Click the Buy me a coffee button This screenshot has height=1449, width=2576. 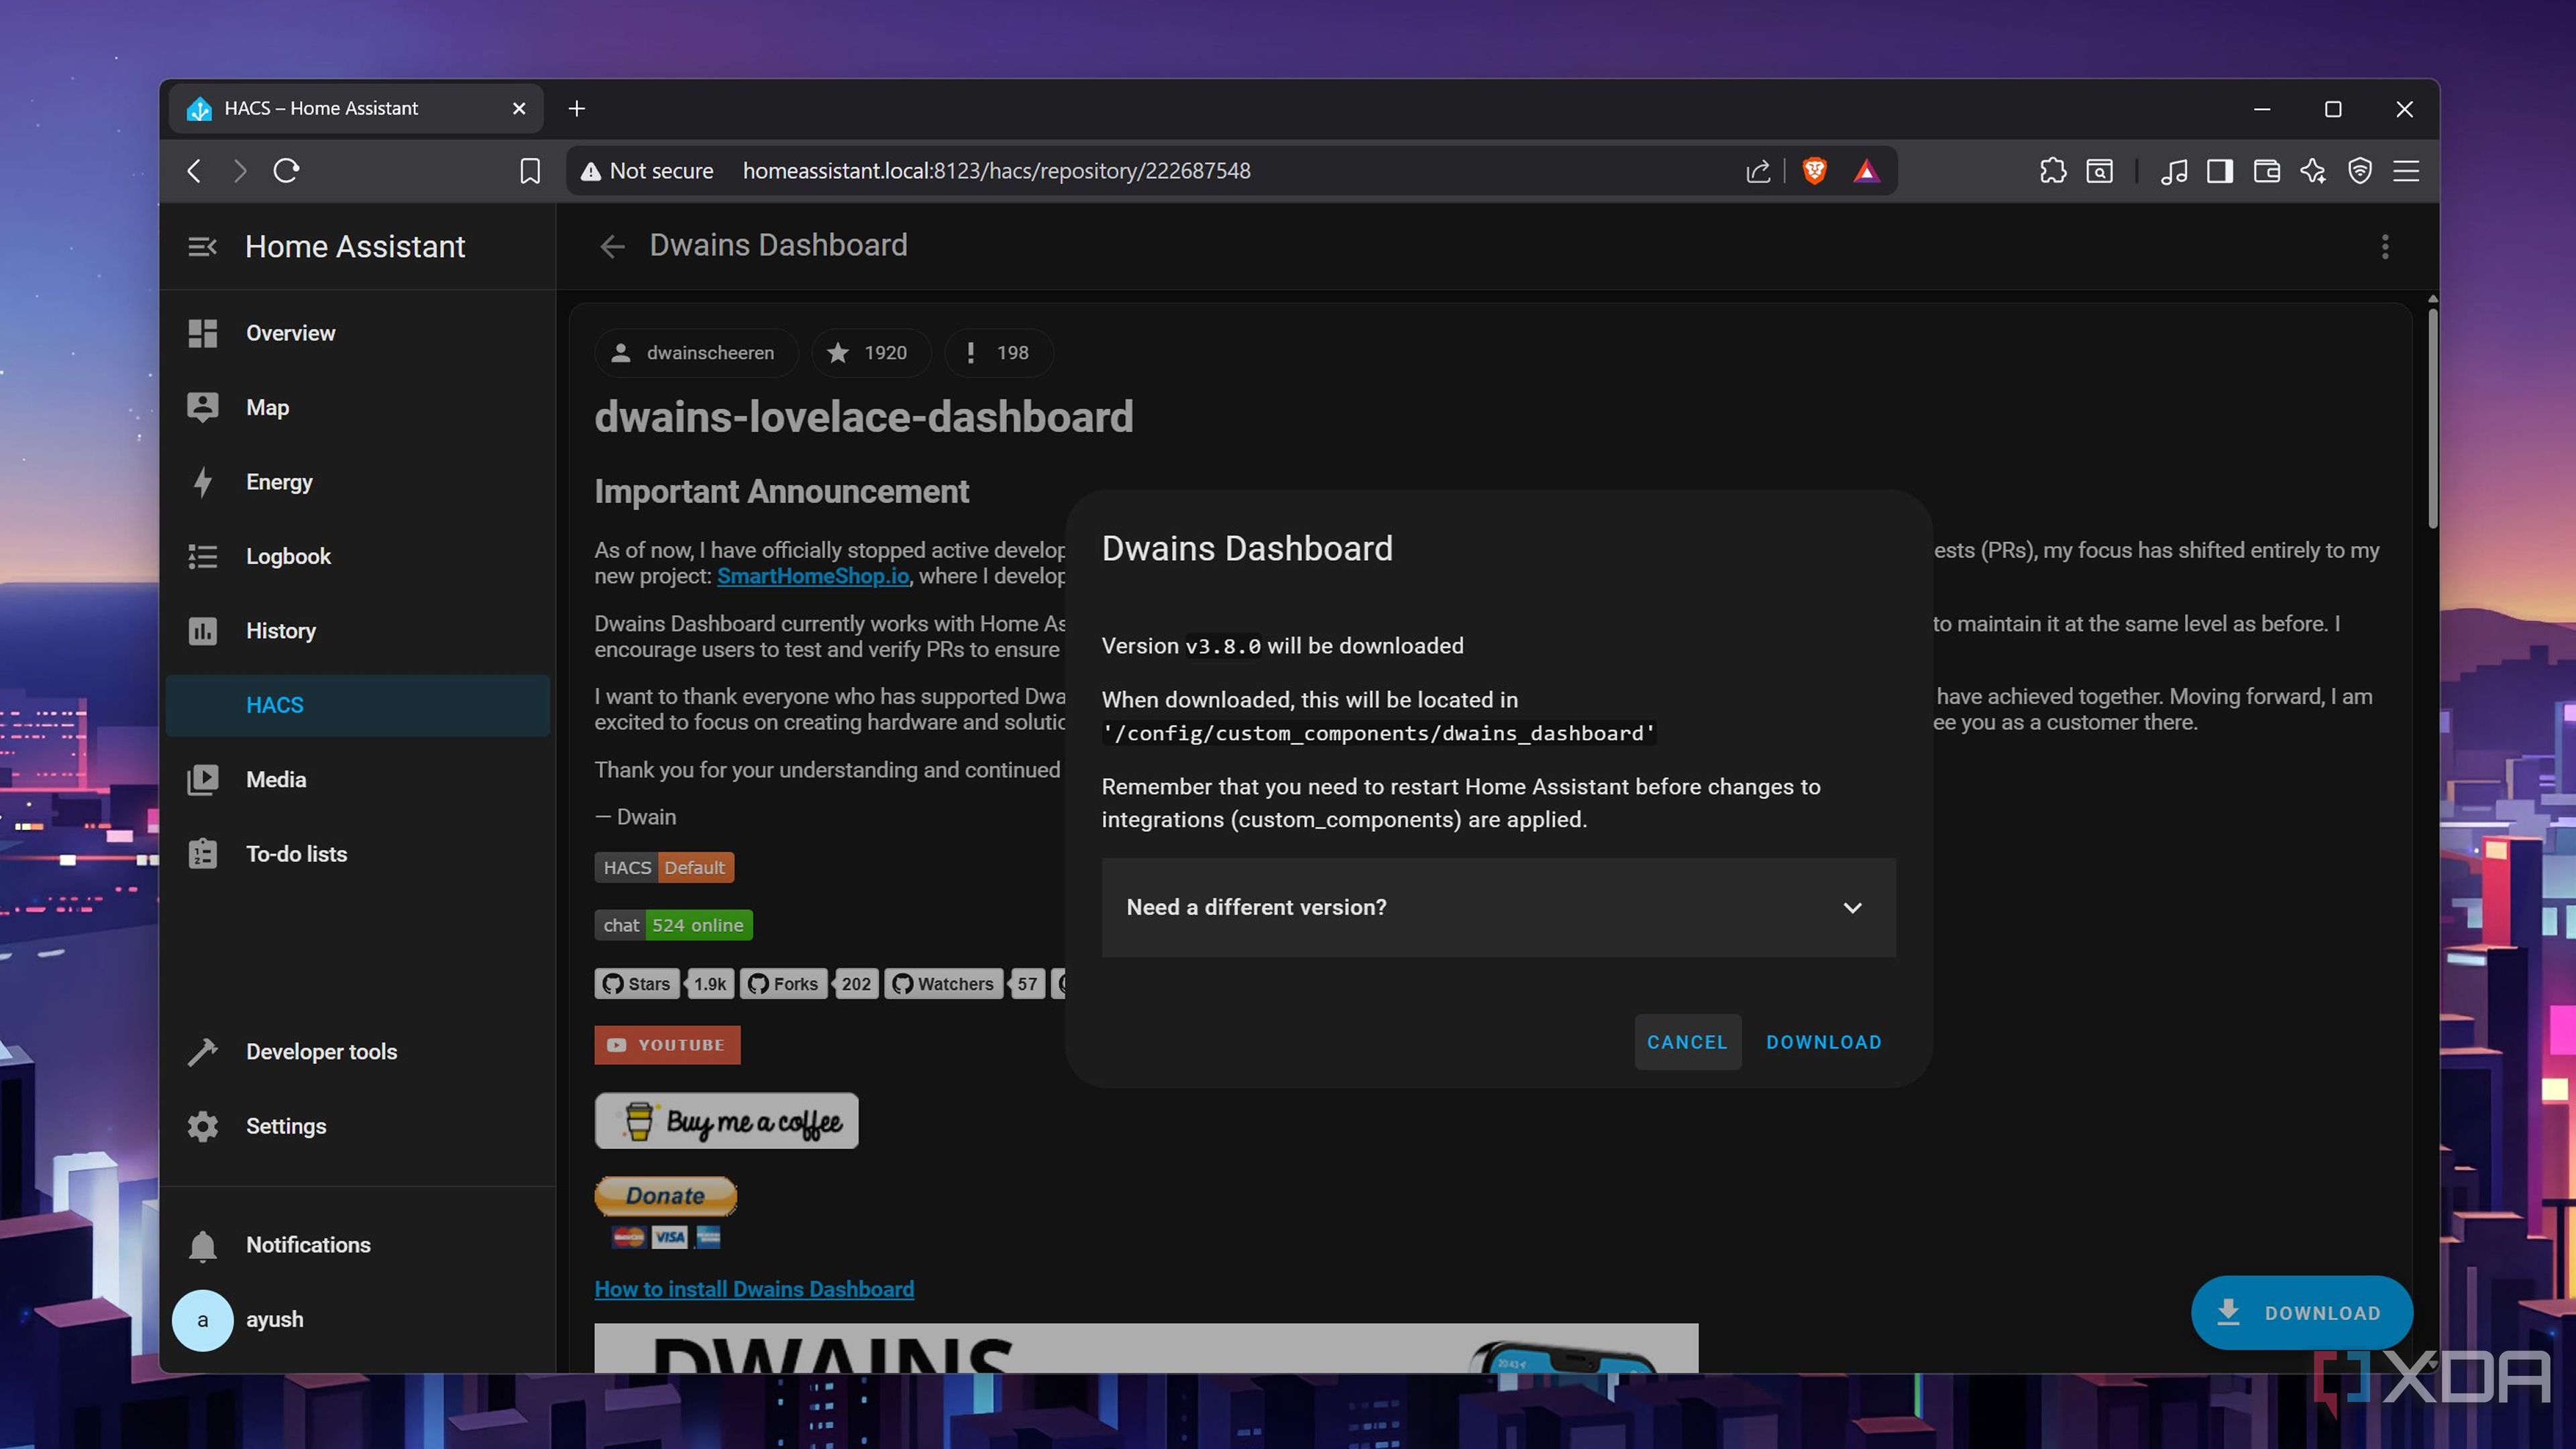726,1121
